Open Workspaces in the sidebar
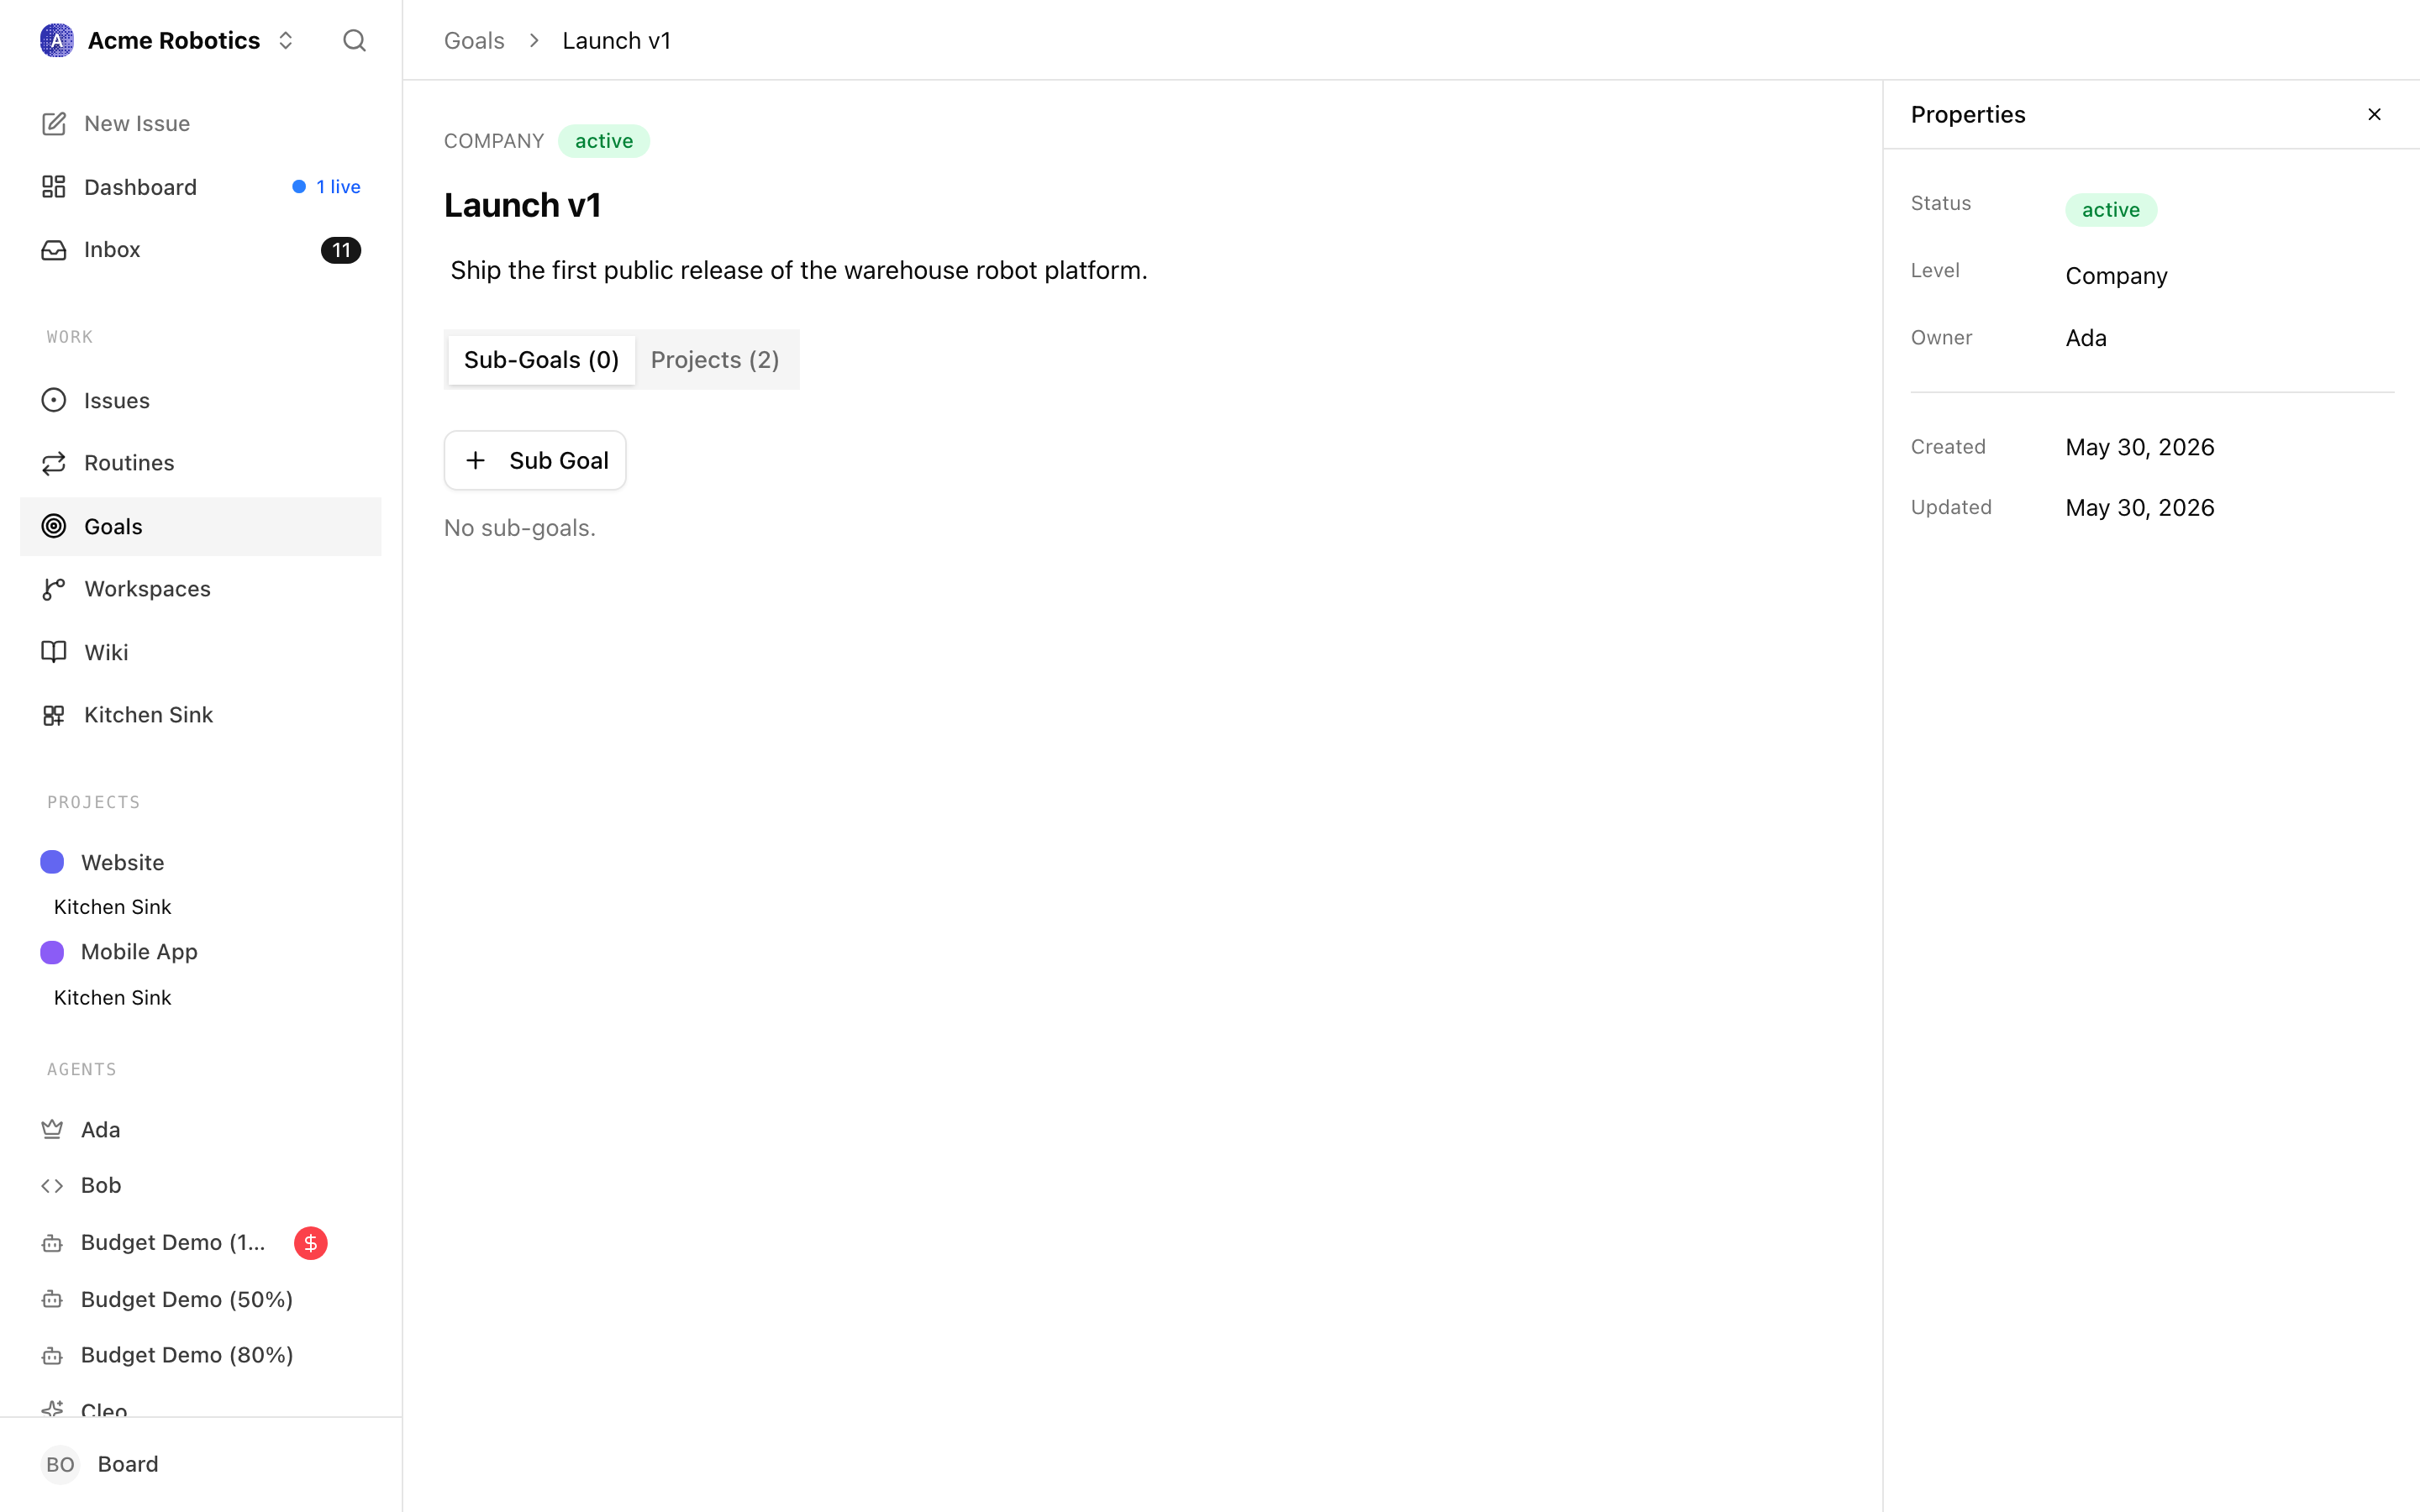The height and width of the screenshot is (1512, 2420). coord(201,589)
